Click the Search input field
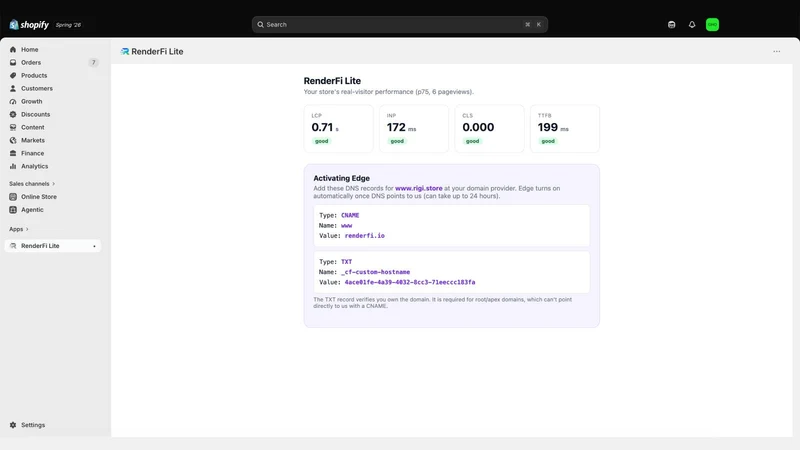 click(399, 24)
